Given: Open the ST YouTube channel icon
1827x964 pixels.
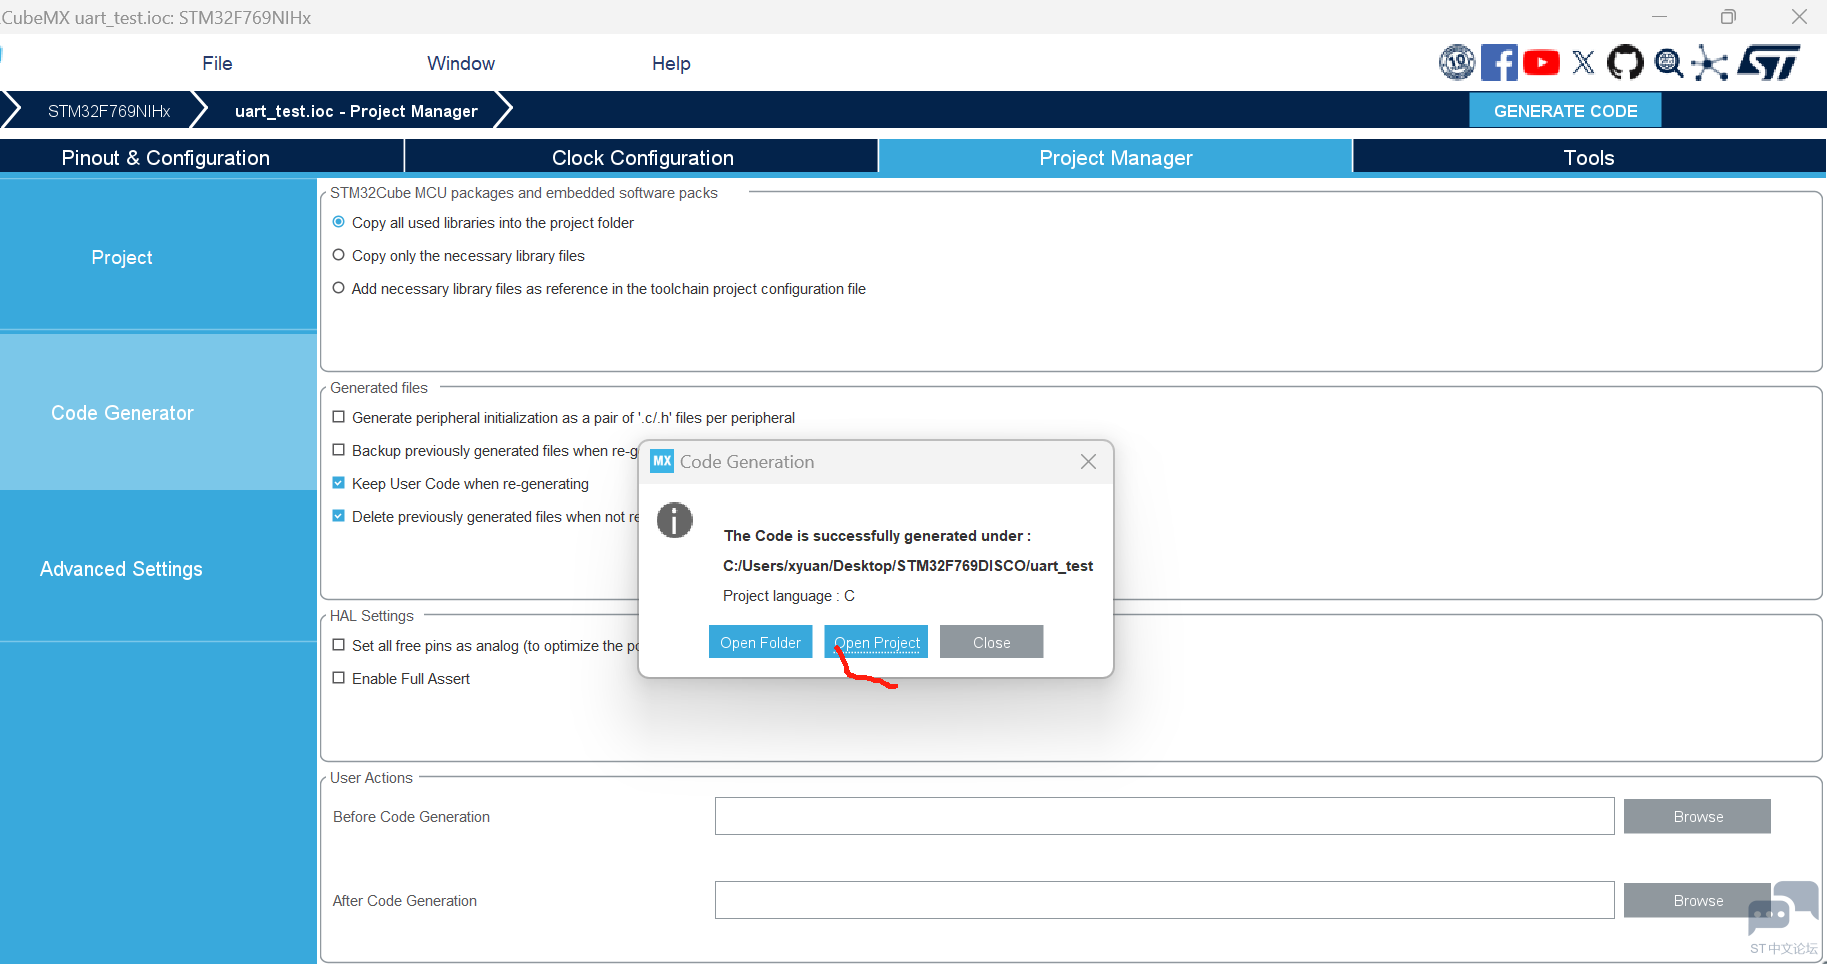Looking at the screenshot, I should [1541, 63].
